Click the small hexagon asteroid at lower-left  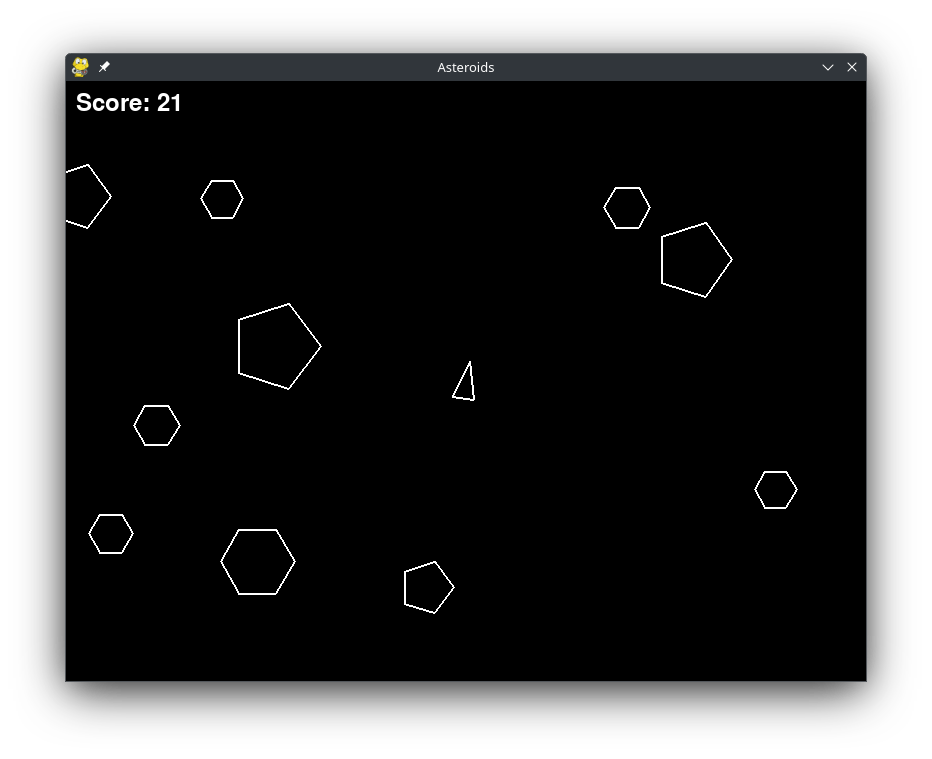pos(111,534)
